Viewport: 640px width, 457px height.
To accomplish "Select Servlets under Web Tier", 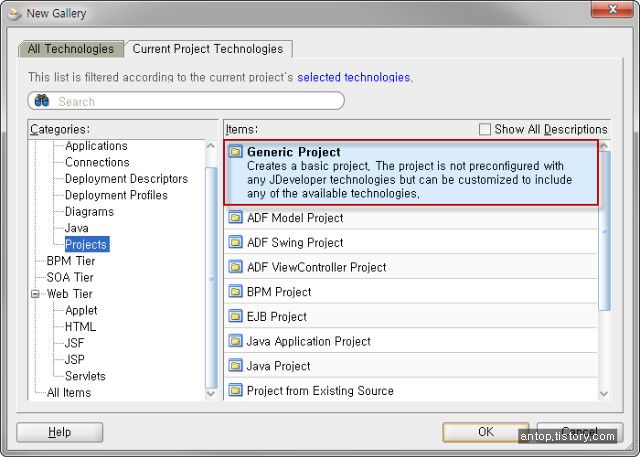I will [85, 376].
